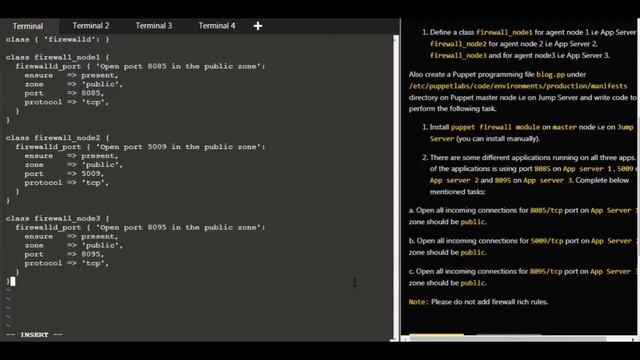Click the terminal vertical scrollbar
The height and width of the screenshot is (360, 640).
[x=395, y=188]
